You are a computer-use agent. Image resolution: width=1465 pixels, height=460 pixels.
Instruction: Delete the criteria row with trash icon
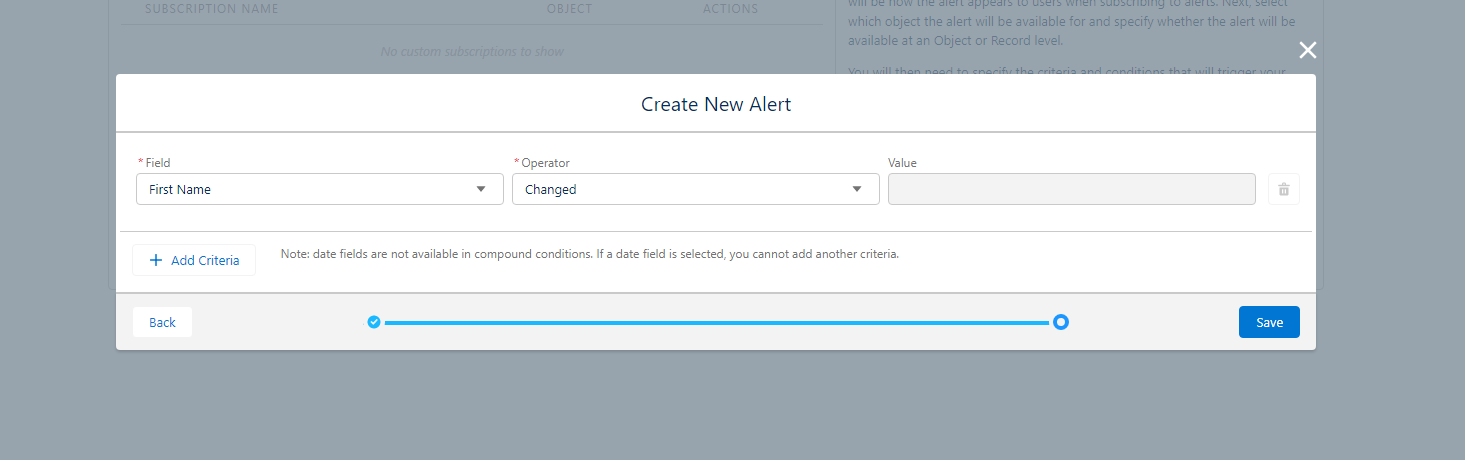(1284, 189)
